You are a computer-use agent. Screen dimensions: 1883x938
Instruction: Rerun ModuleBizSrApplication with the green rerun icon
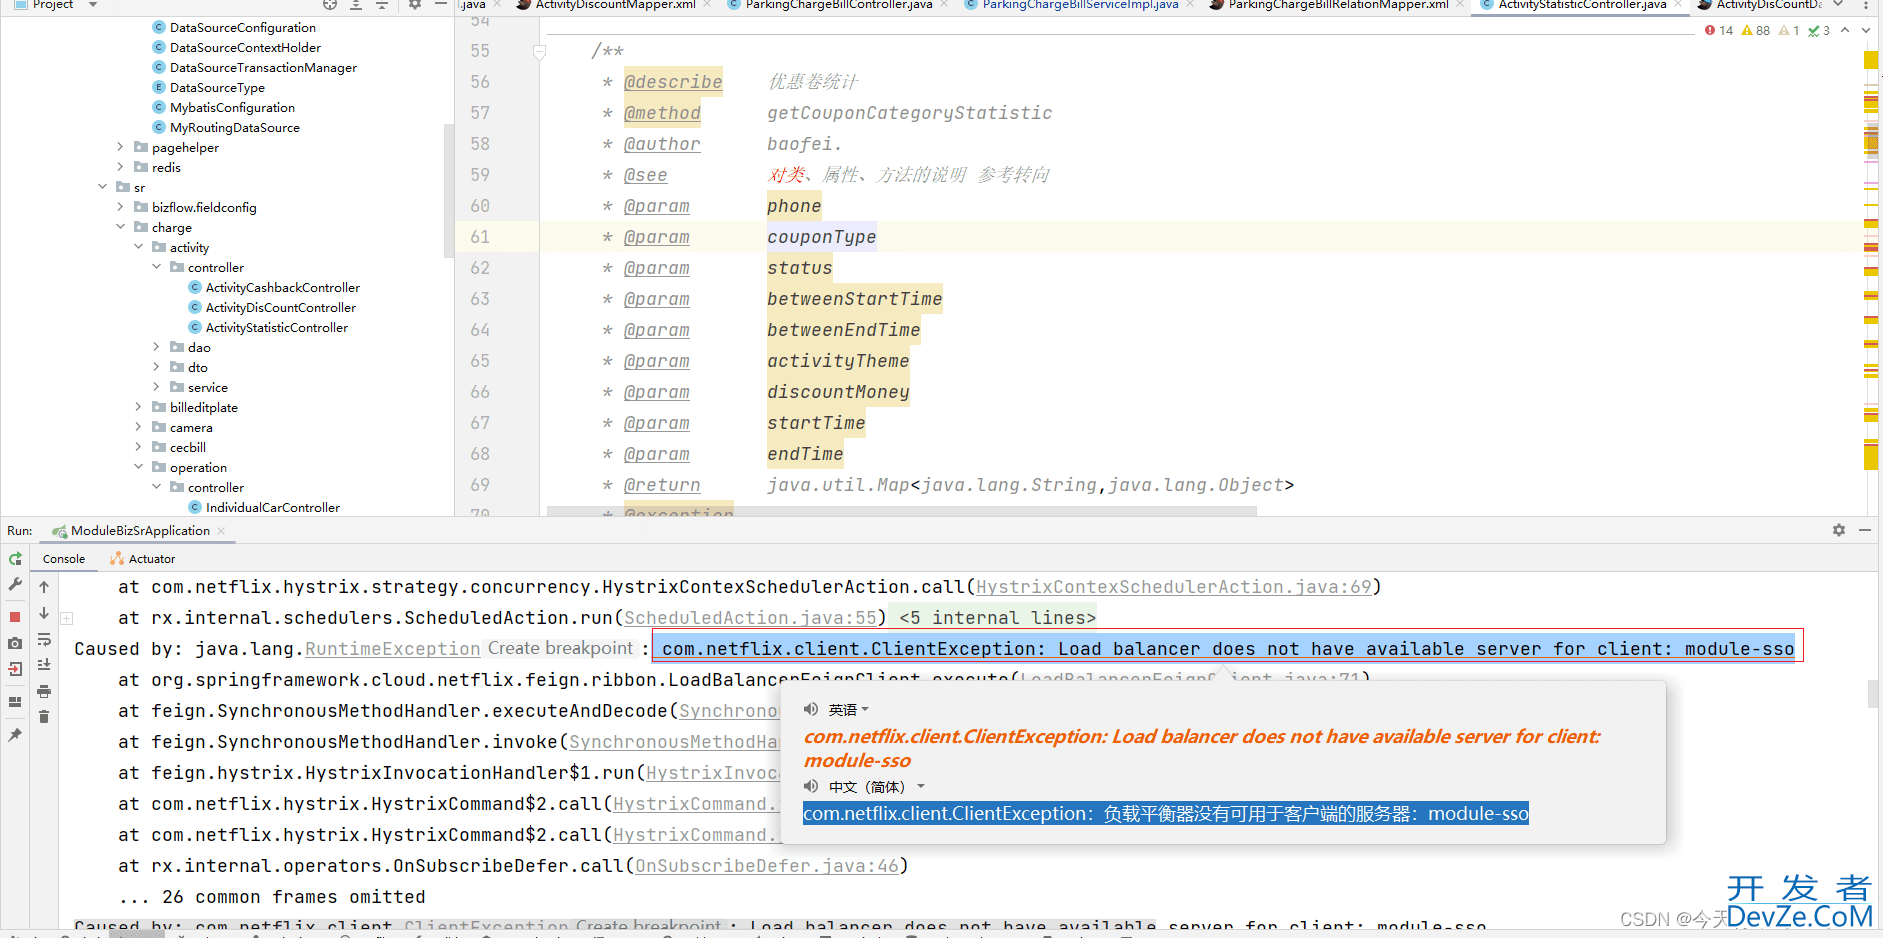(15, 559)
